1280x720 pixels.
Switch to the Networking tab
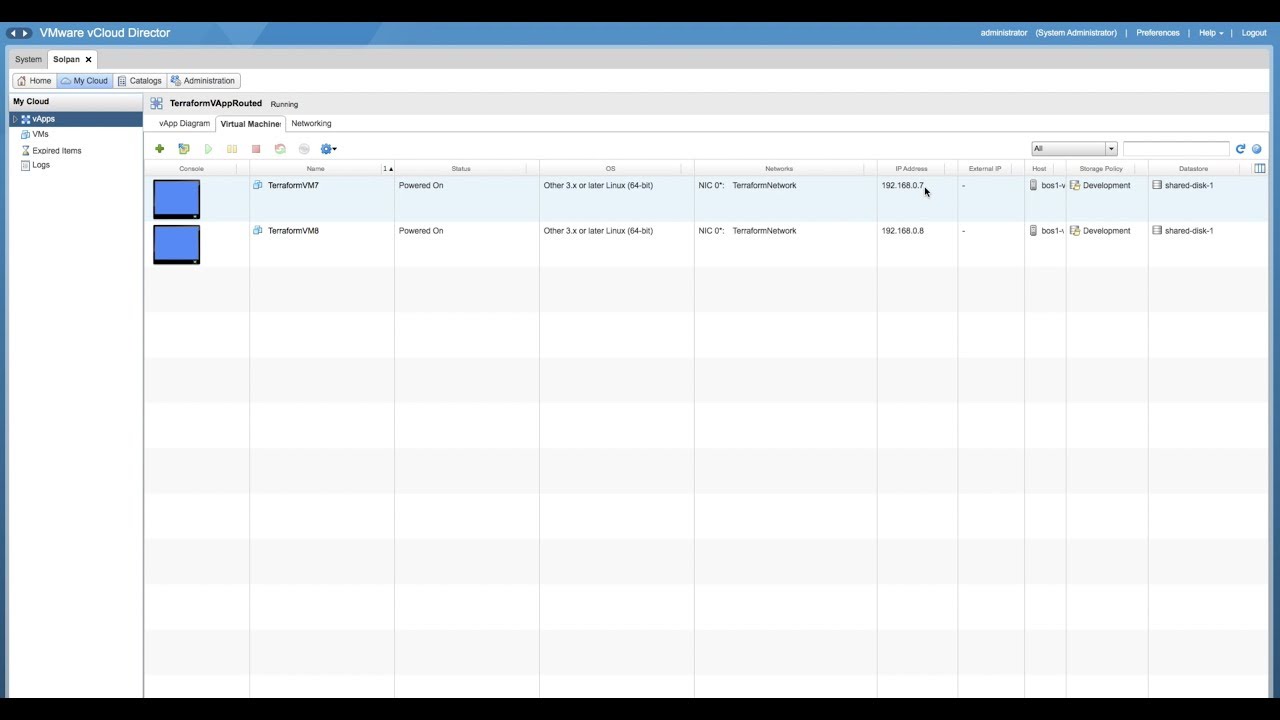tap(311, 123)
